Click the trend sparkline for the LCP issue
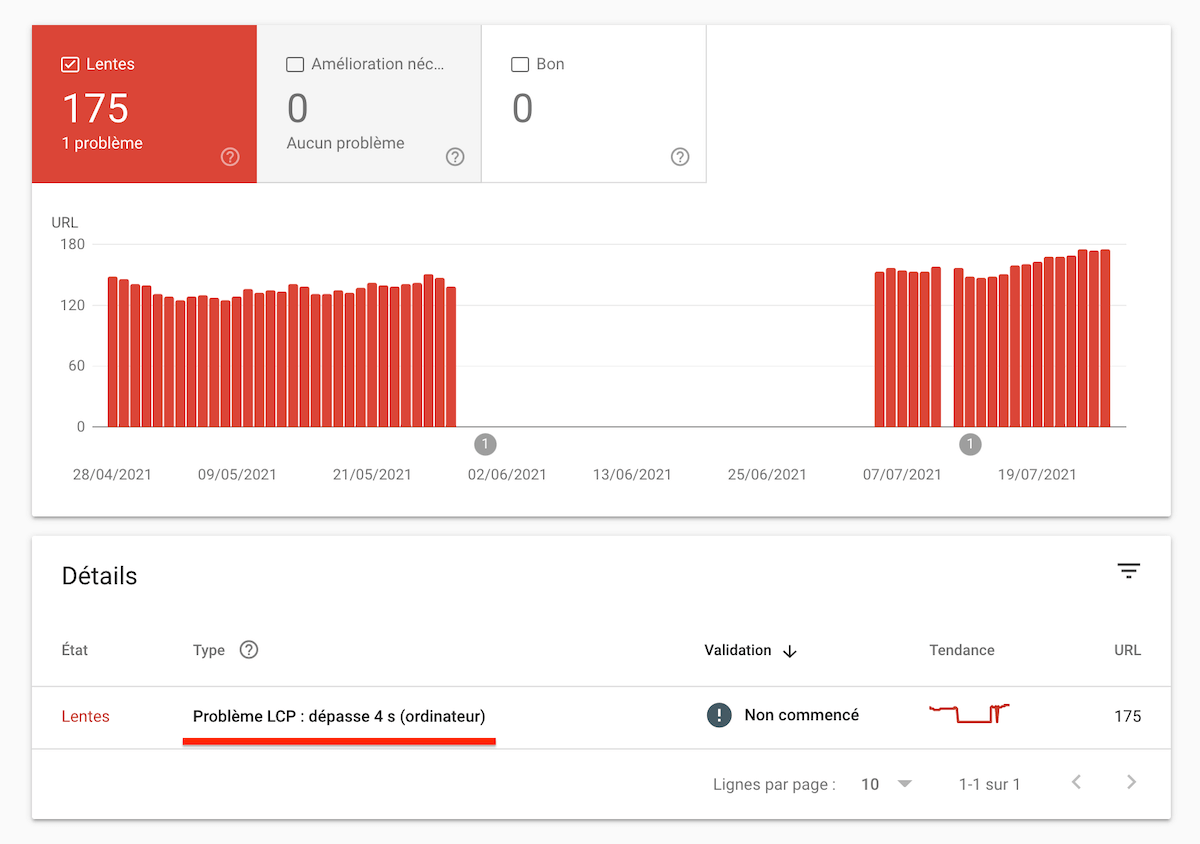This screenshot has height=844, width=1200. point(969,715)
